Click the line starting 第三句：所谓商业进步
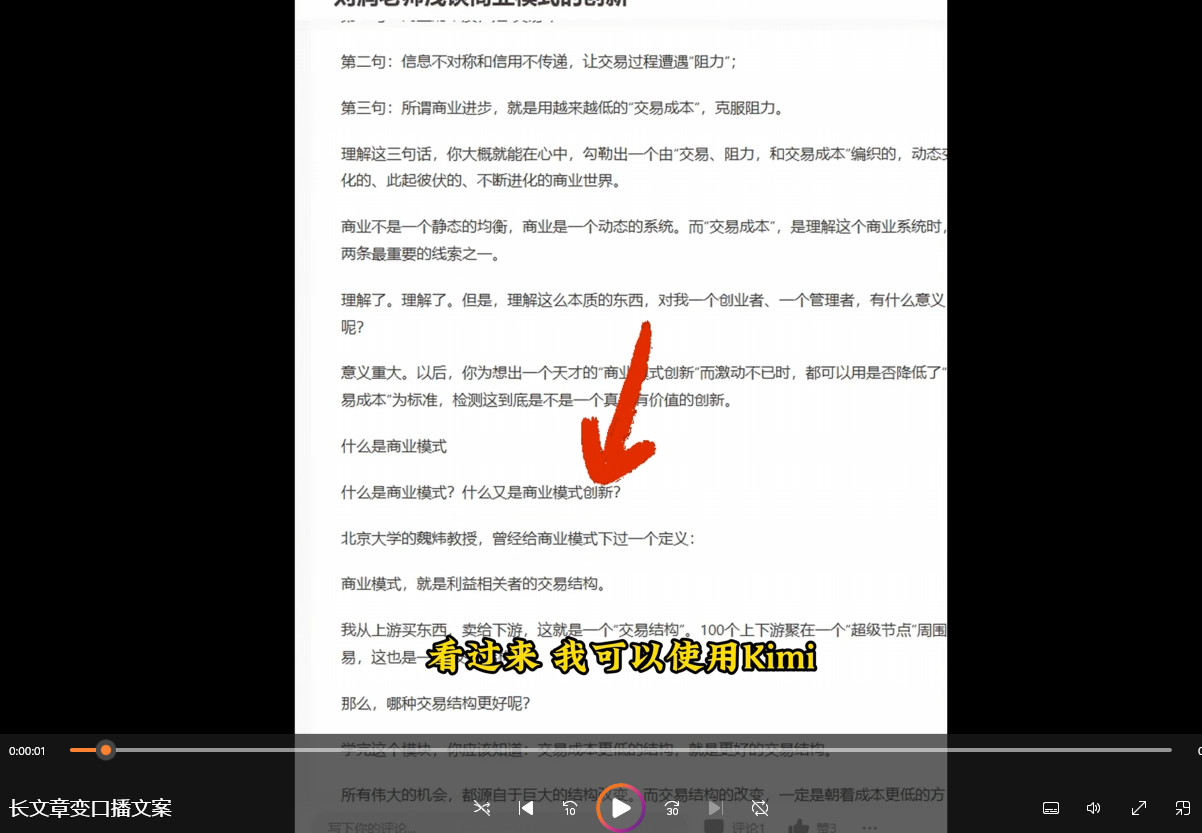Viewport: 1202px width, 833px height. [x=563, y=108]
